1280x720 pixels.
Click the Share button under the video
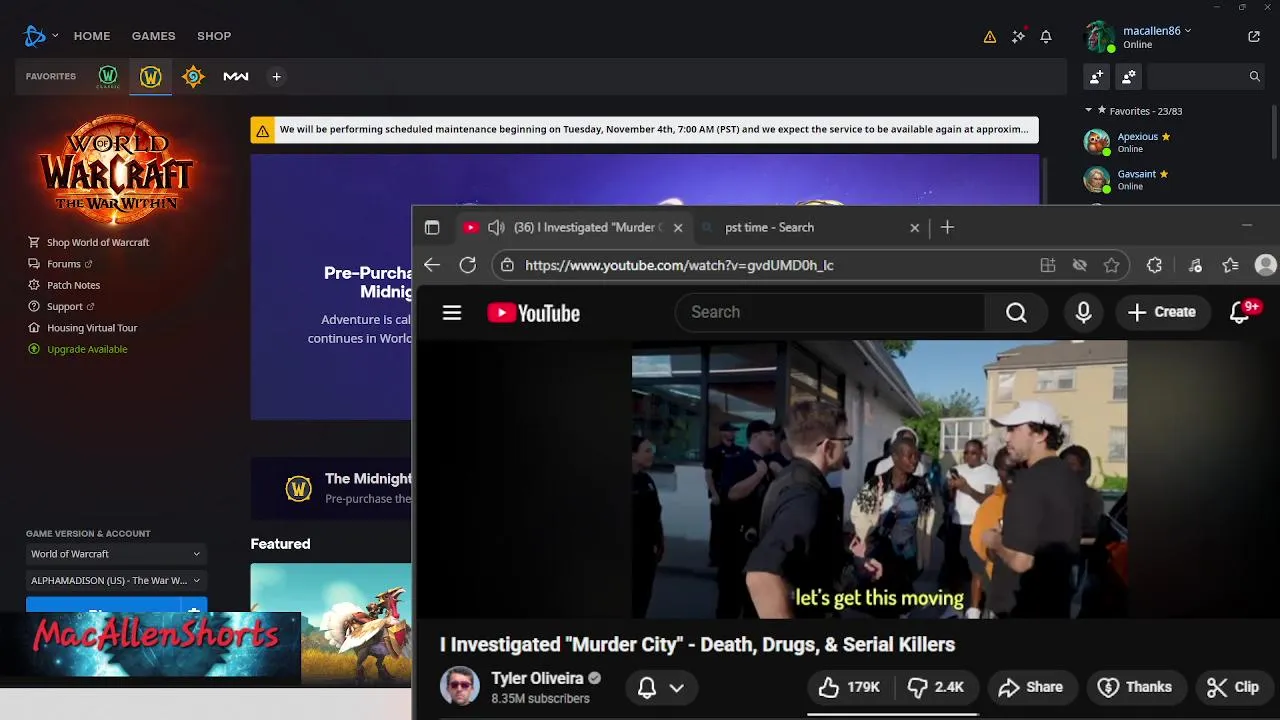coord(1031,688)
